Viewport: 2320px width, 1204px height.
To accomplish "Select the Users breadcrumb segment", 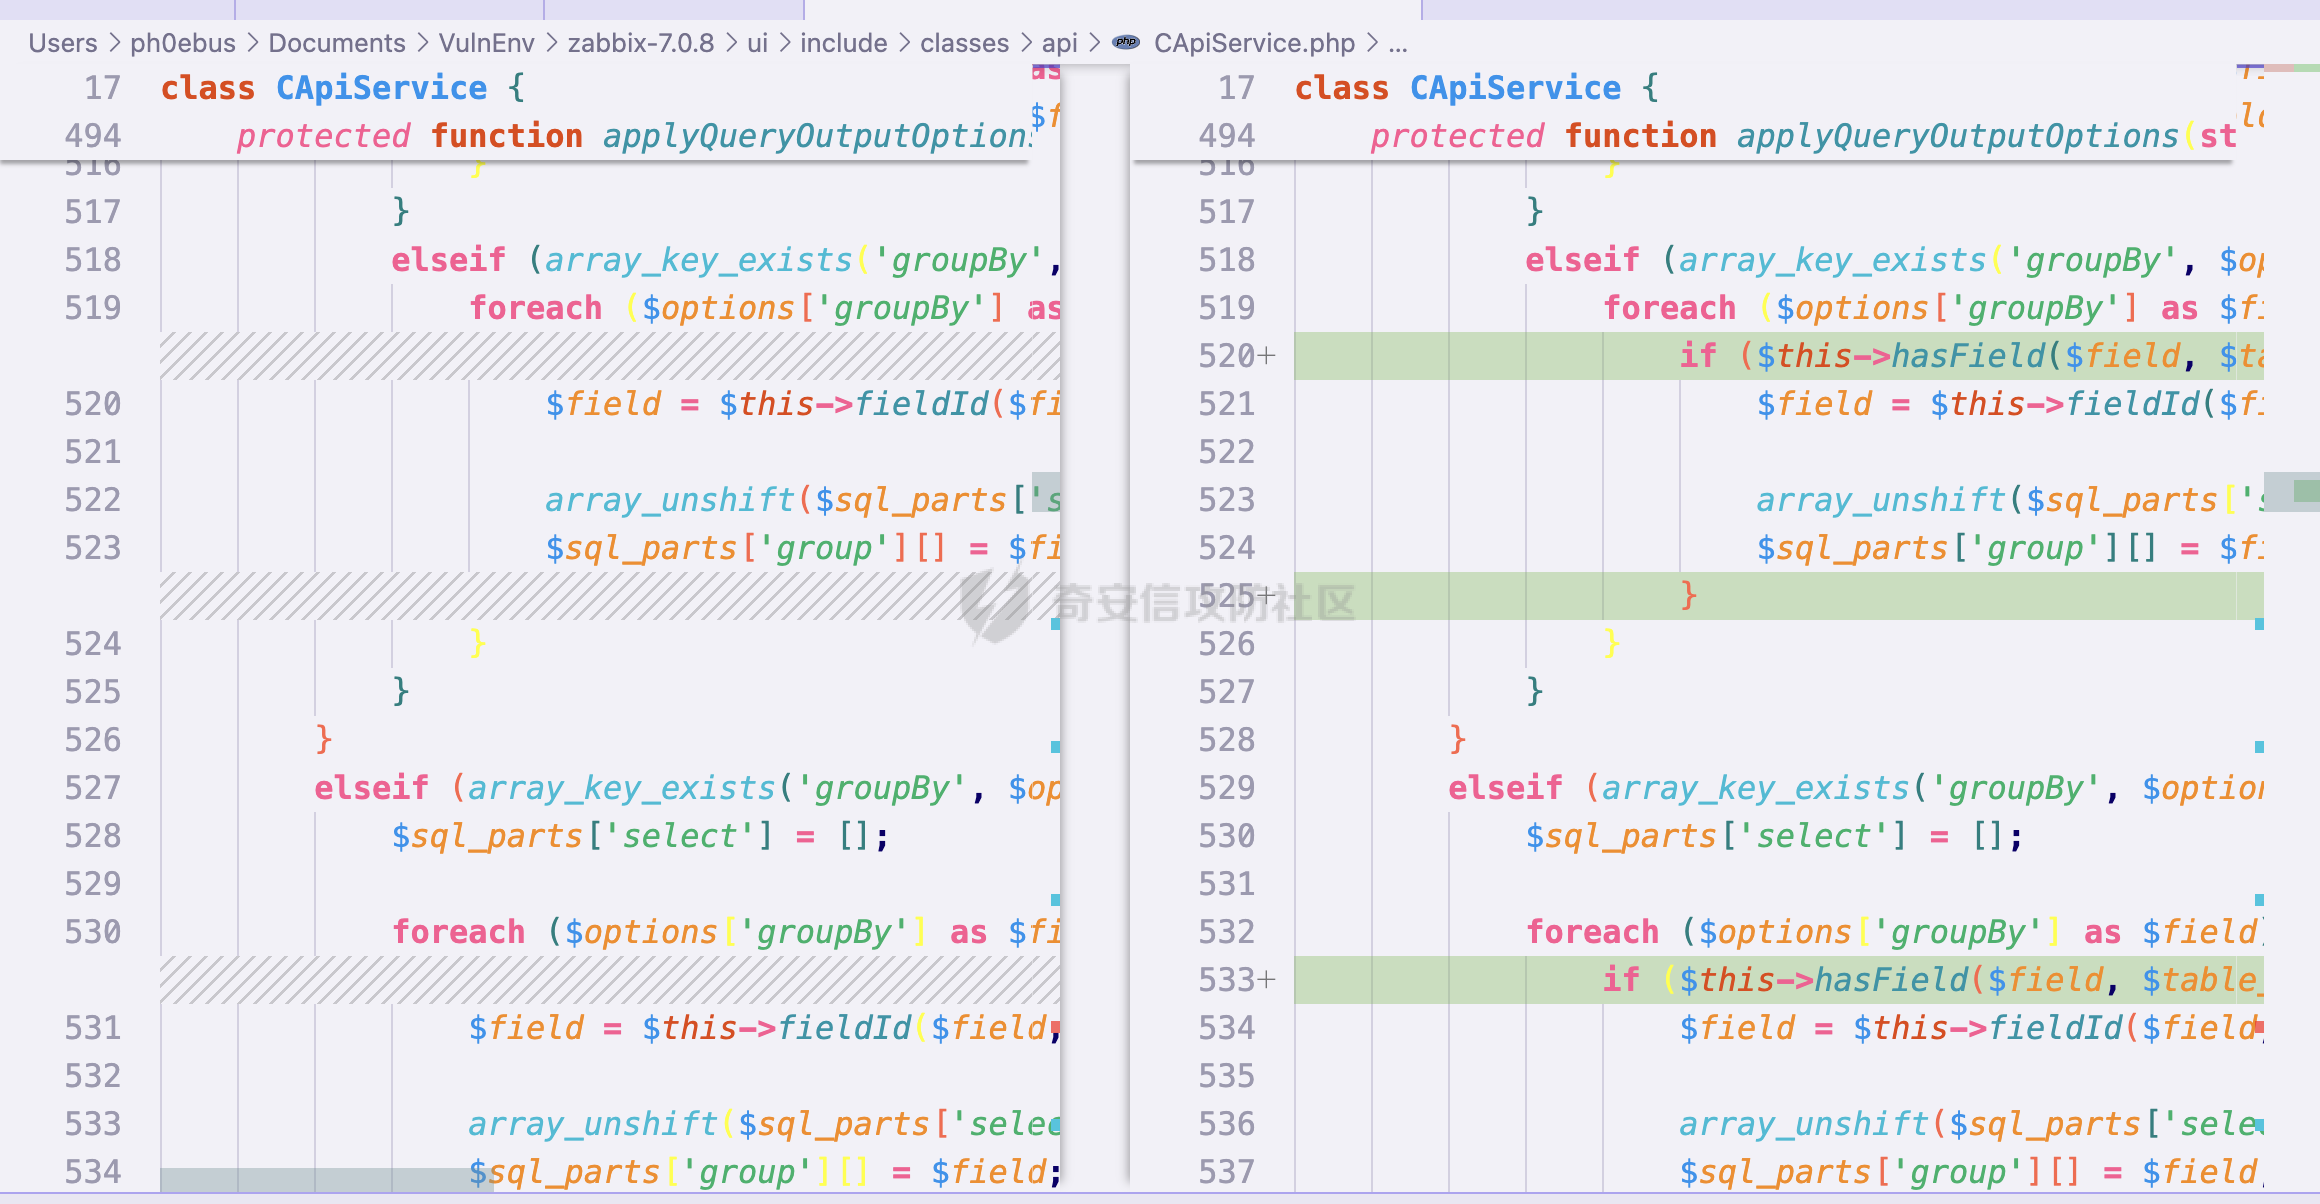I will pos(62,43).
